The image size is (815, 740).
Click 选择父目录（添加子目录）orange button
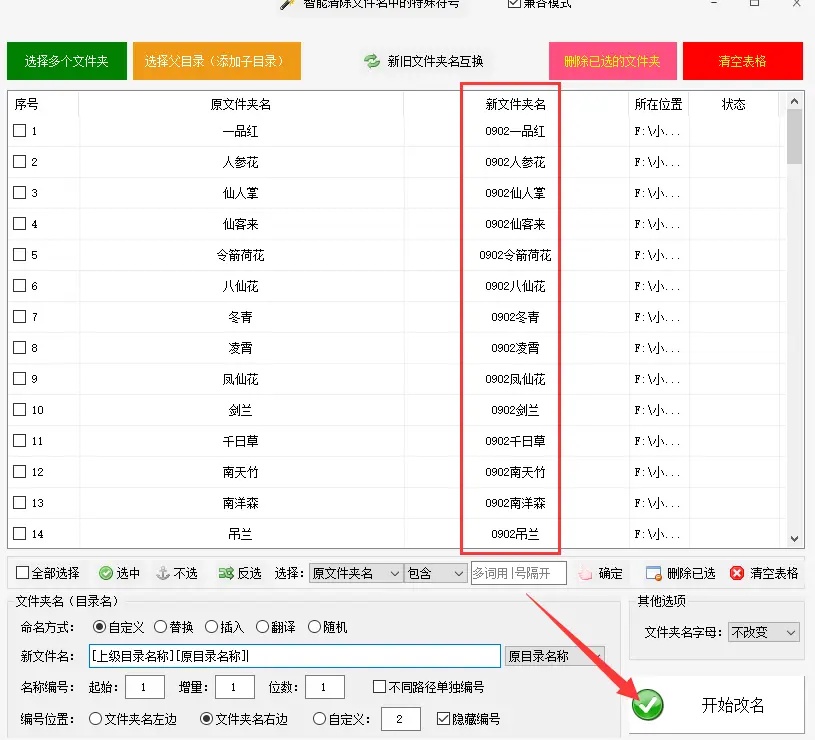click(x=217, y=61)
